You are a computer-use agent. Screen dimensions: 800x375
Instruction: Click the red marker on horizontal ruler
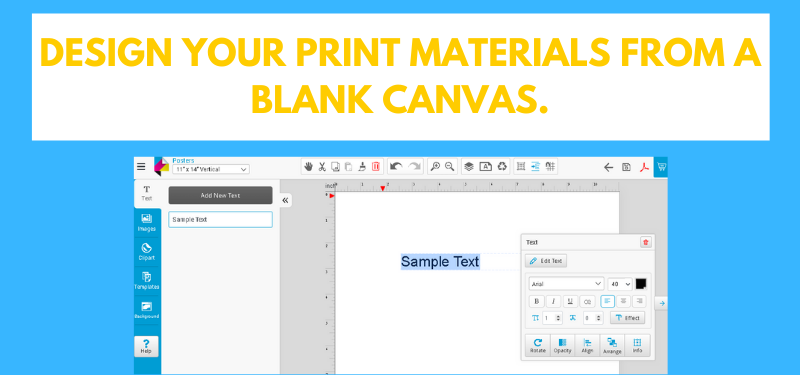point(383,188)
